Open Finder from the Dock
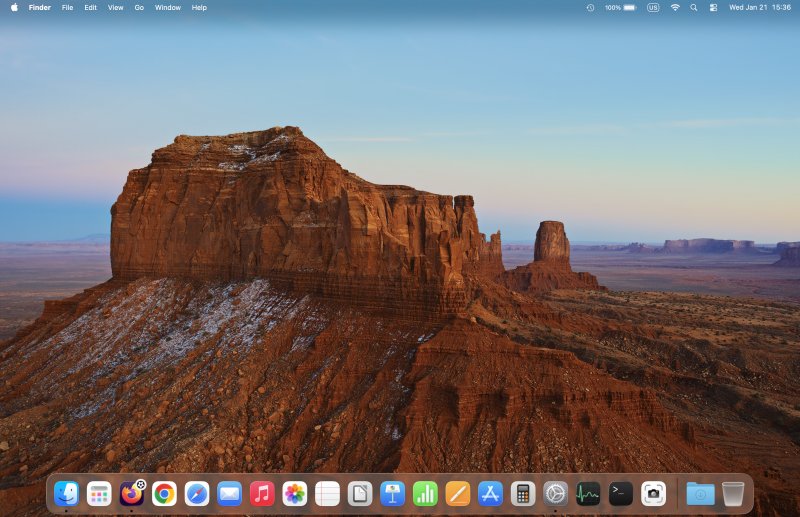Image resolution: width=800 pixels, height=517 pixels. 66,493
